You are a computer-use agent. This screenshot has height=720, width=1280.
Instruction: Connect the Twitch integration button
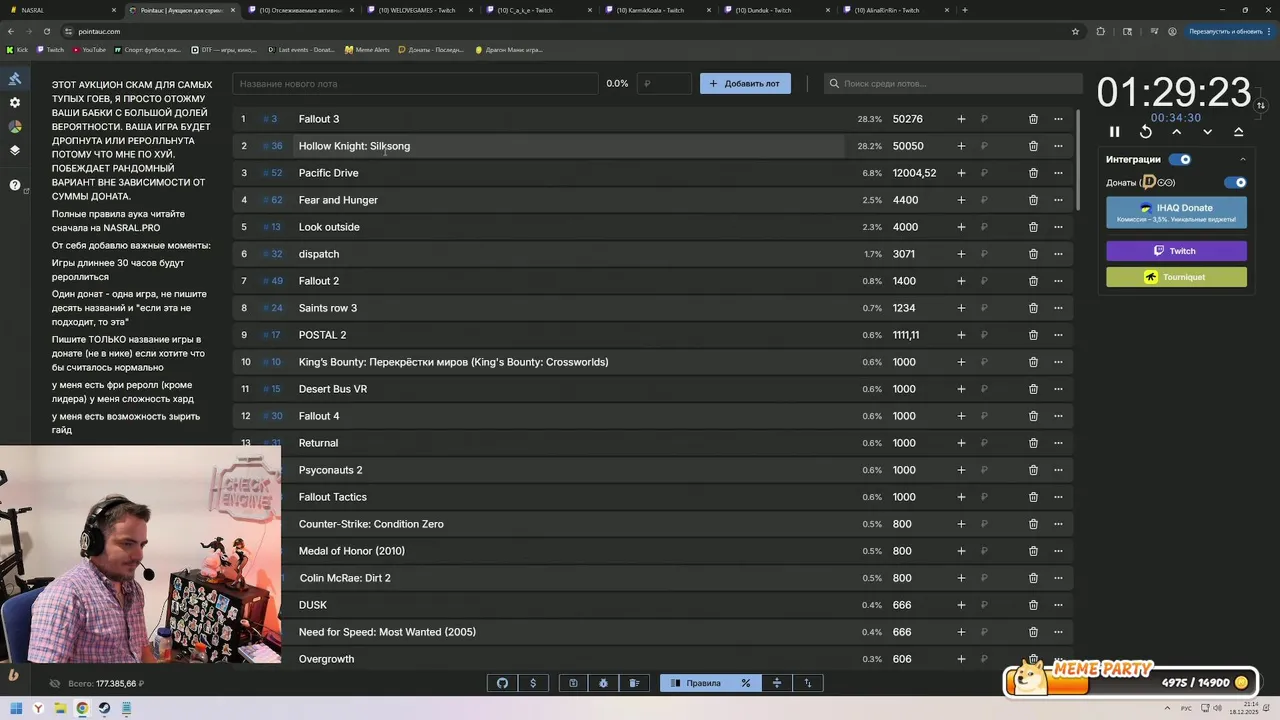(x=1176, y=251)
